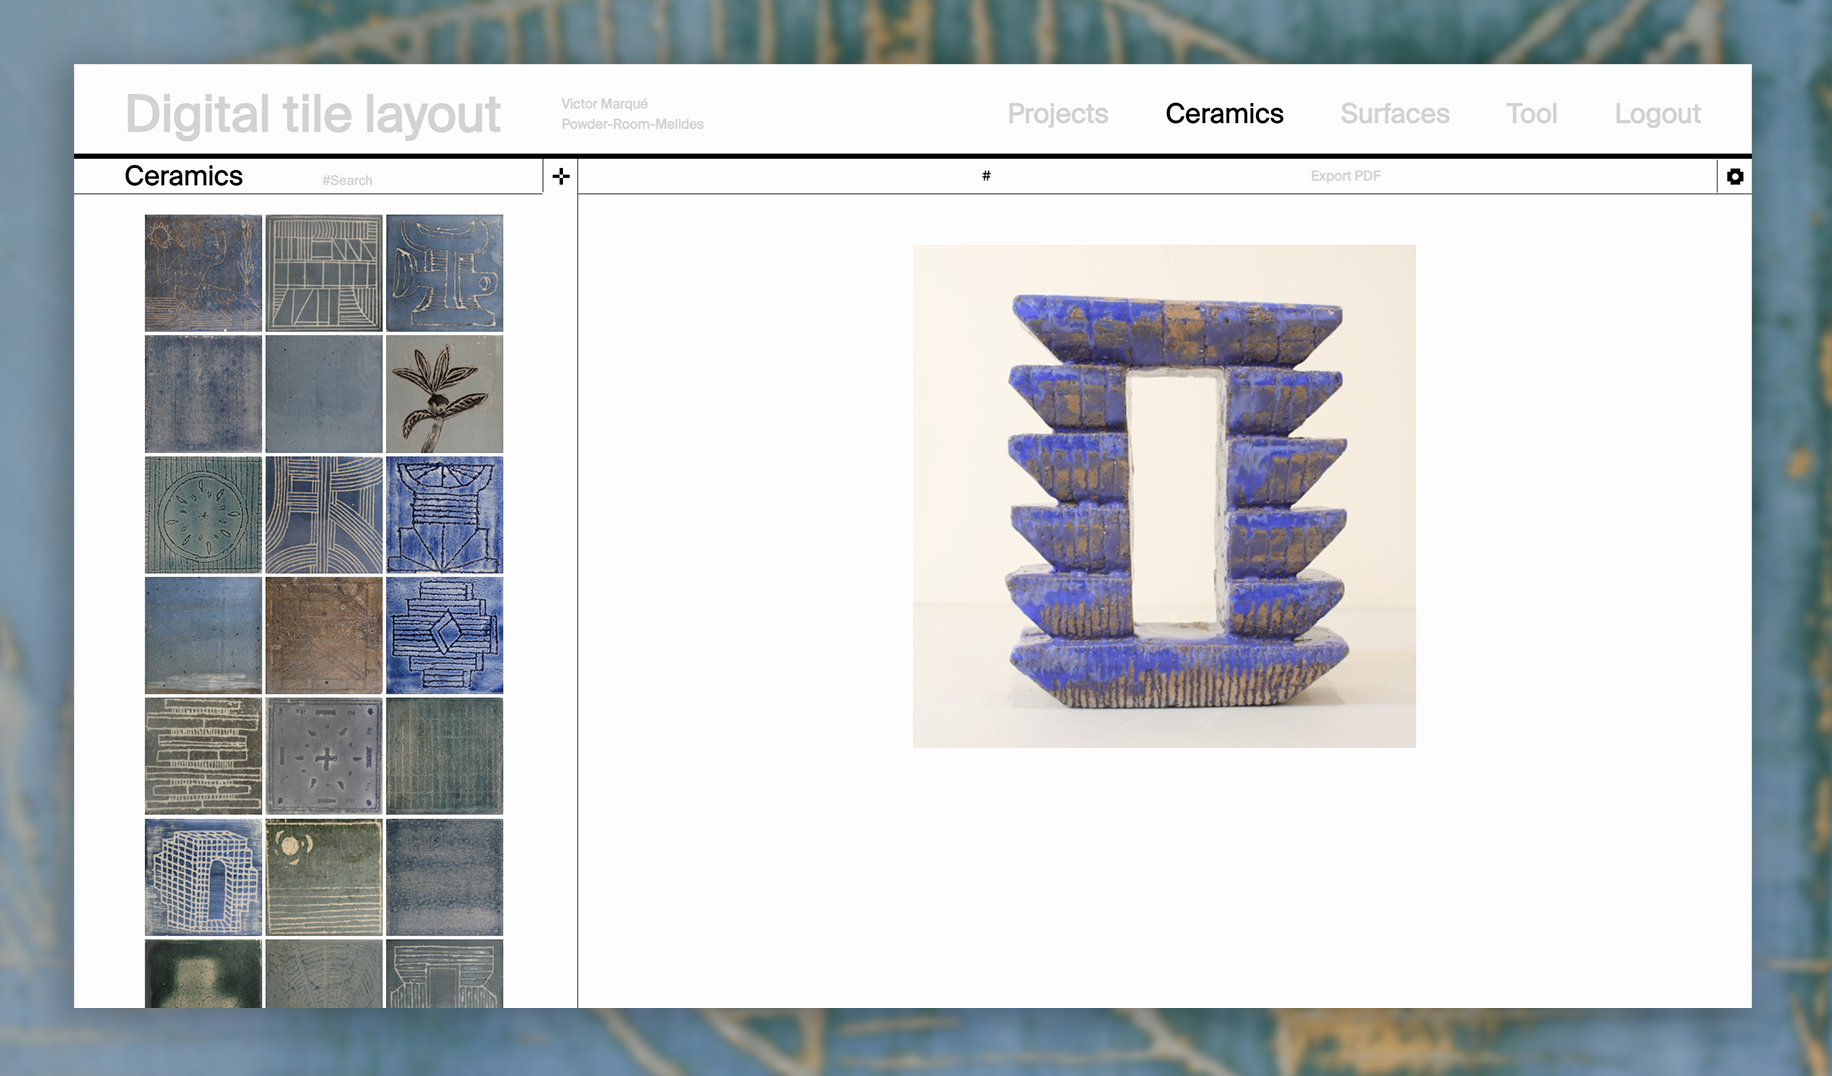Select tile with horizontal brick-like line pattern
The width and height of the screenshot is (1832, 1076).
[203, 757]
